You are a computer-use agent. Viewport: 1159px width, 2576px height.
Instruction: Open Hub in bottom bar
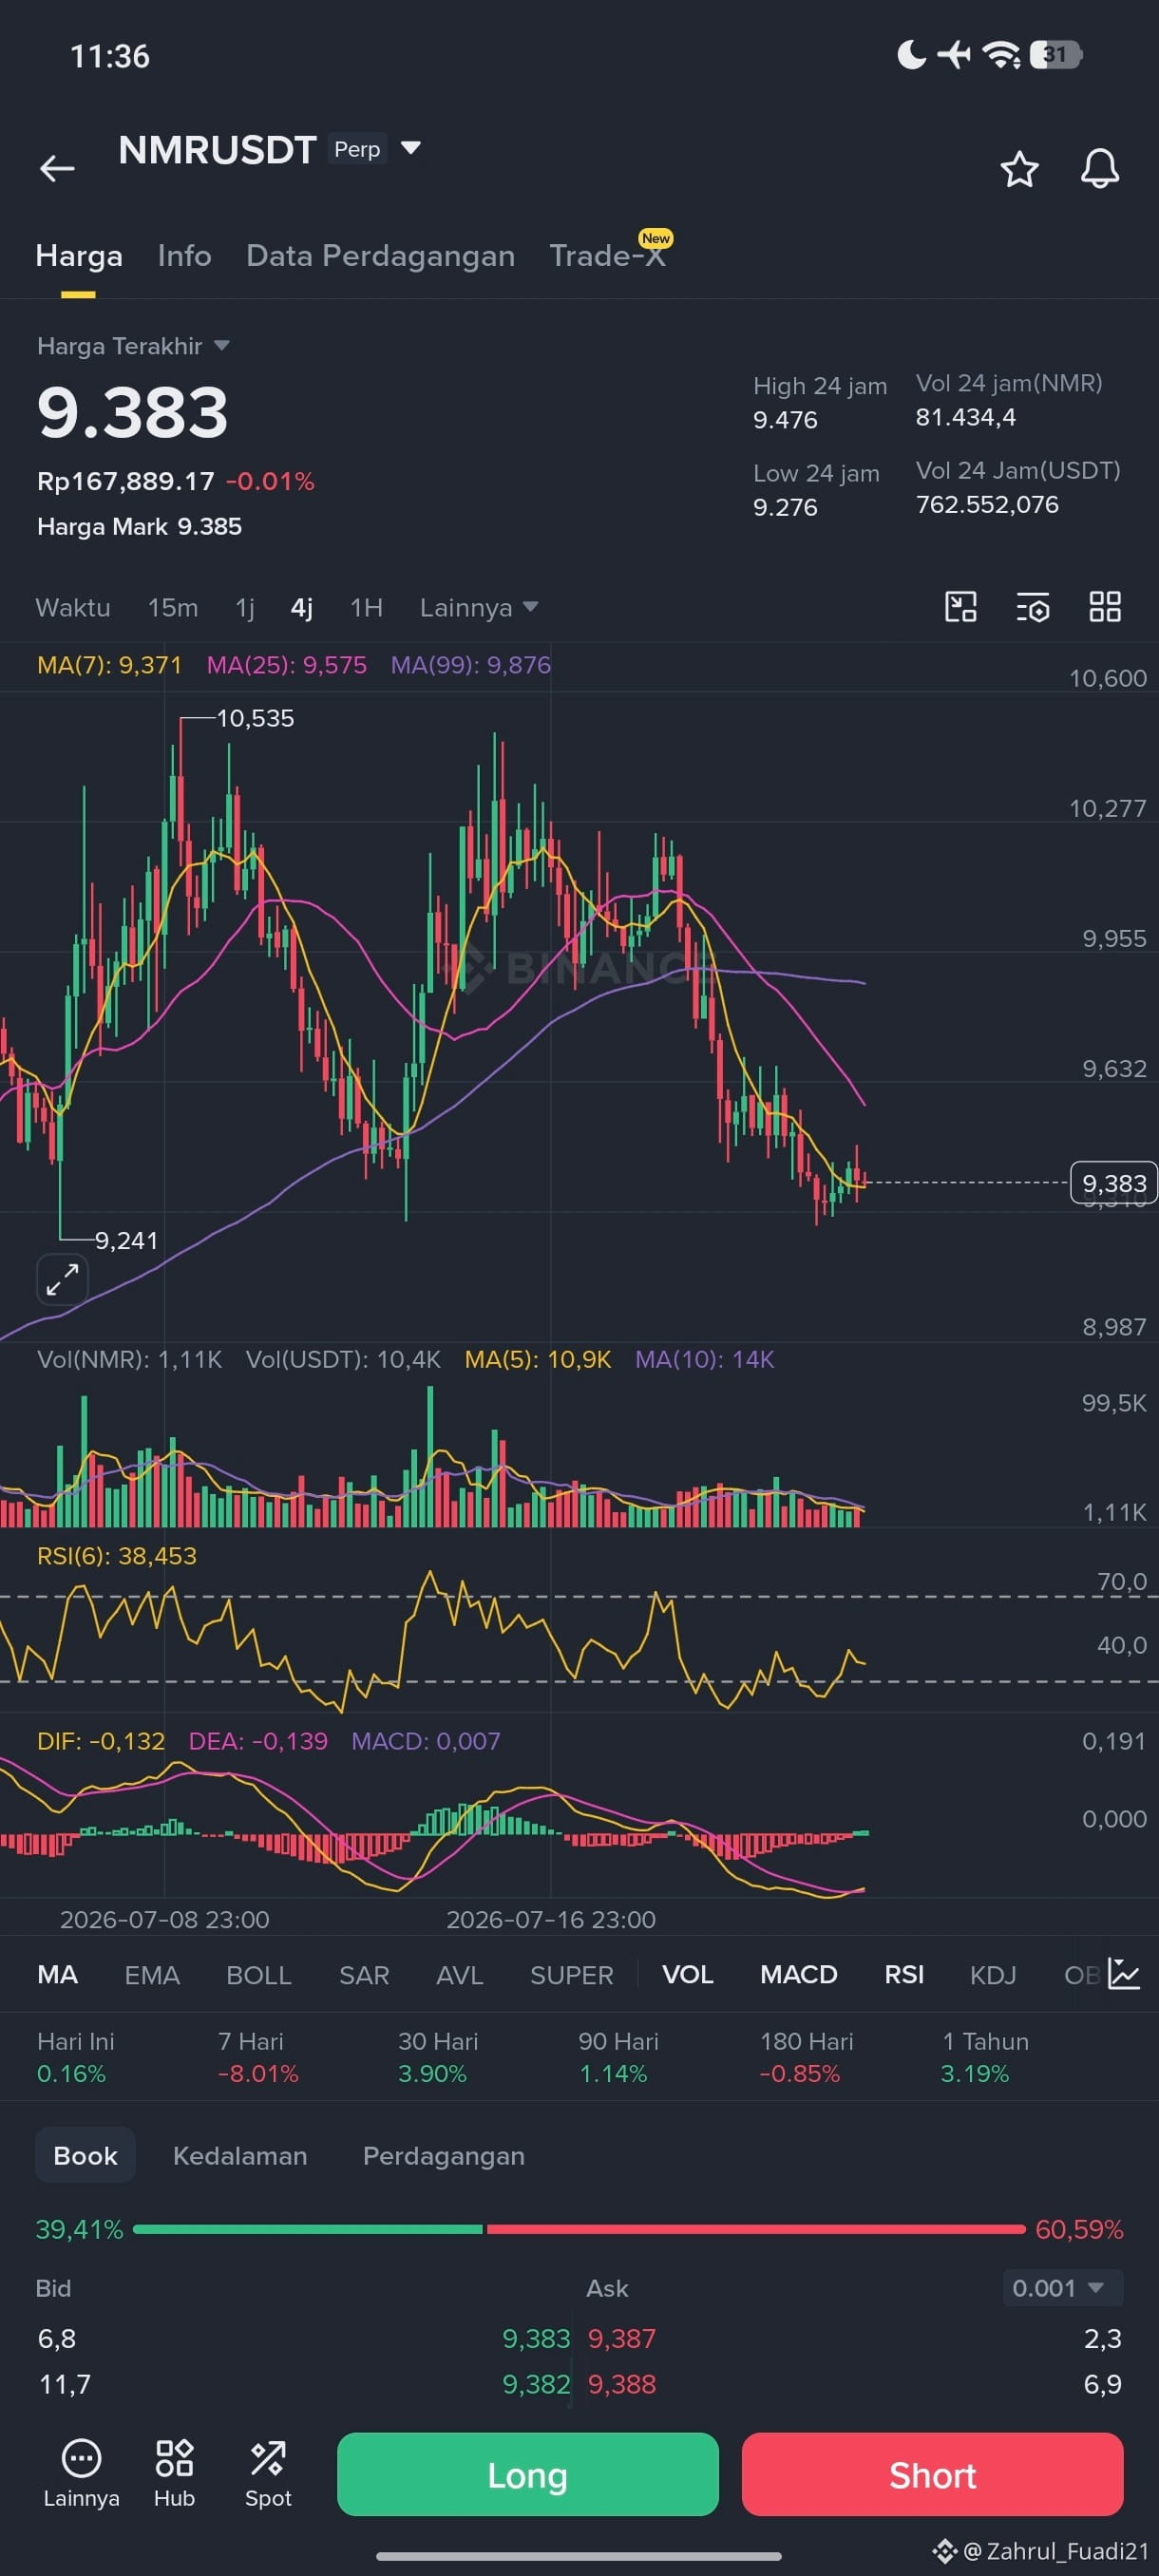pos(174,2474)
